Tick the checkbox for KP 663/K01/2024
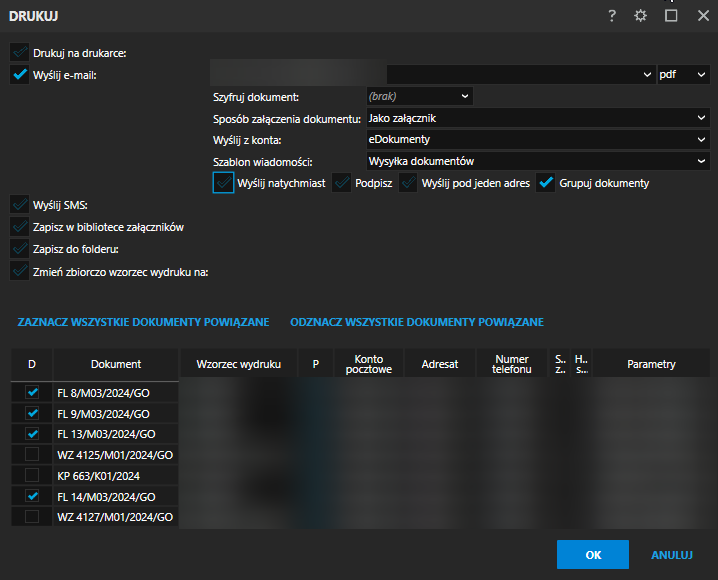Viewport: 718px width, 580px height. (32, 475)
